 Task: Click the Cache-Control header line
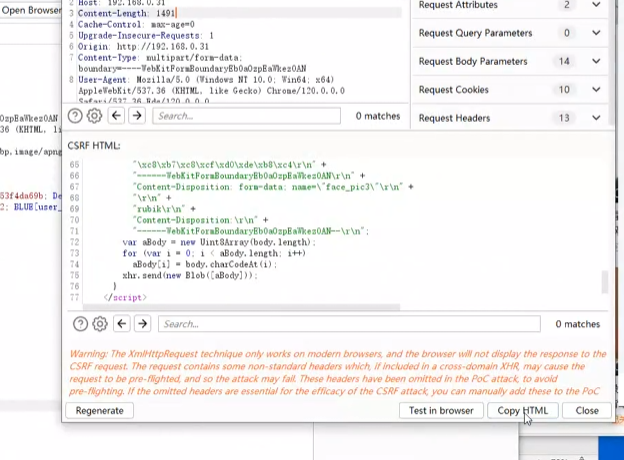click(x=136, y=24)
